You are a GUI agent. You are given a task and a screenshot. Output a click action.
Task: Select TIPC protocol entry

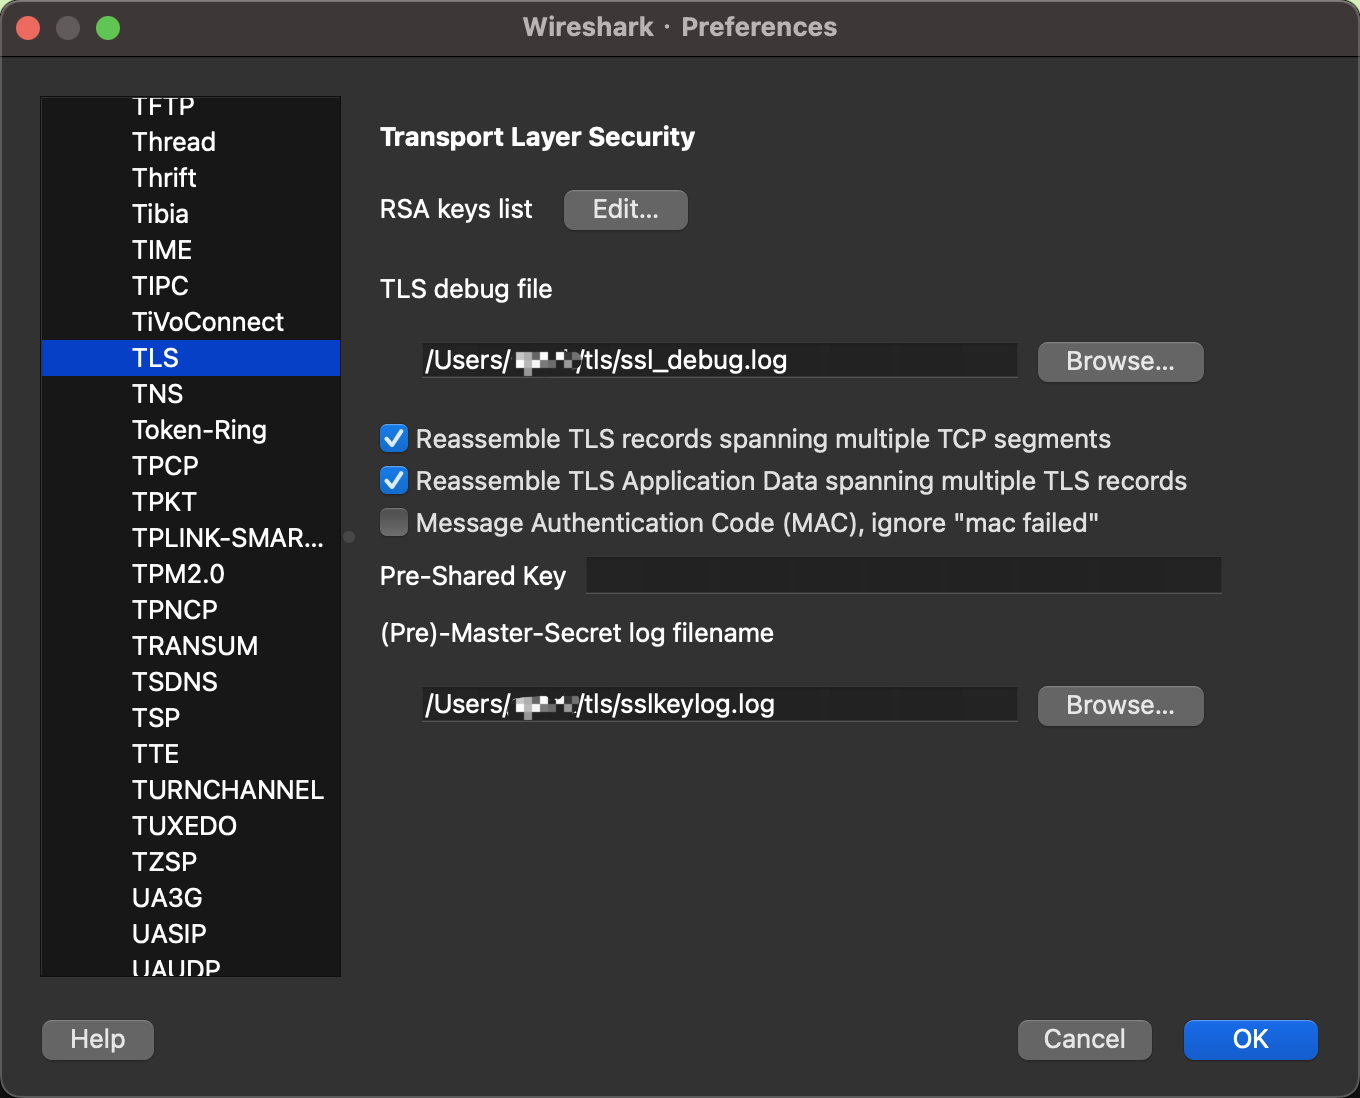[x=191, y=286]
